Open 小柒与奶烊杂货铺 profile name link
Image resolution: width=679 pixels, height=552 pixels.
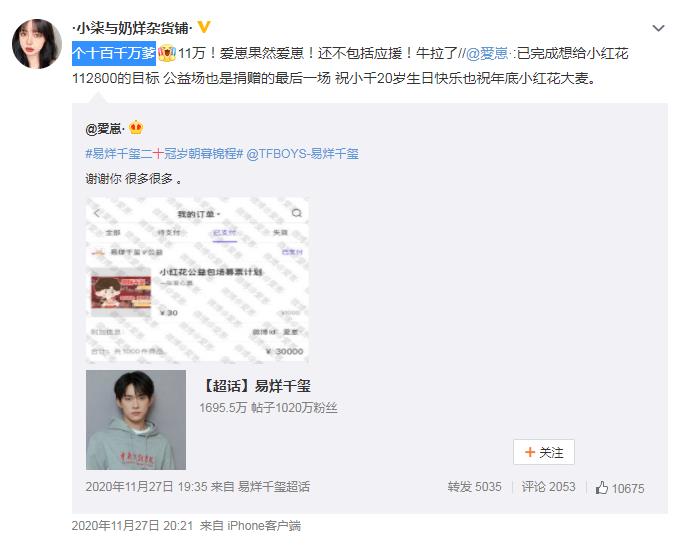pos(133,29)
